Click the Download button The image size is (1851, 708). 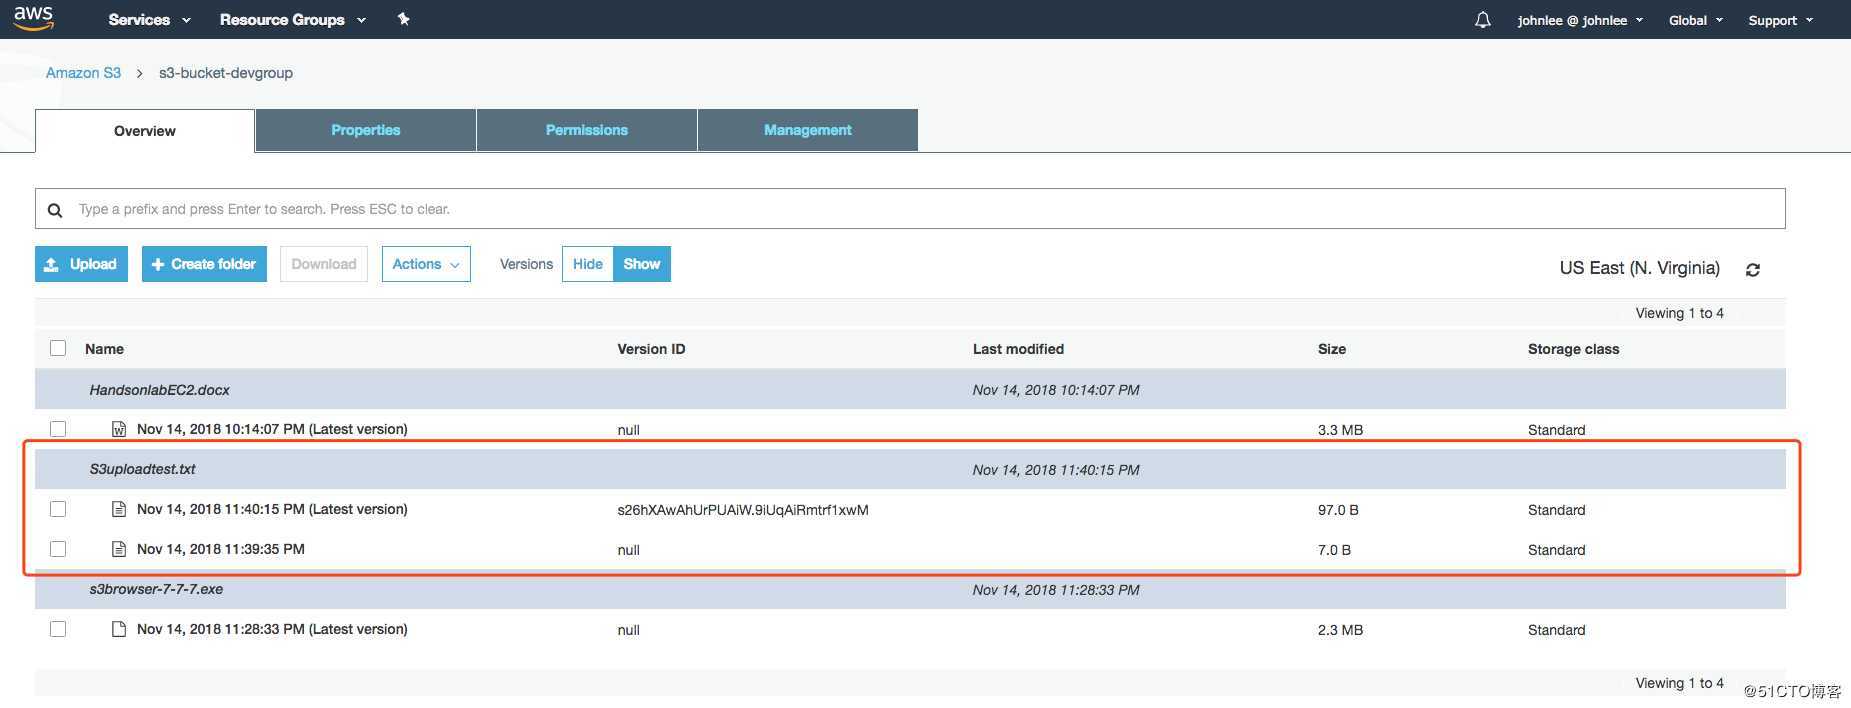(x=324, y=264)
